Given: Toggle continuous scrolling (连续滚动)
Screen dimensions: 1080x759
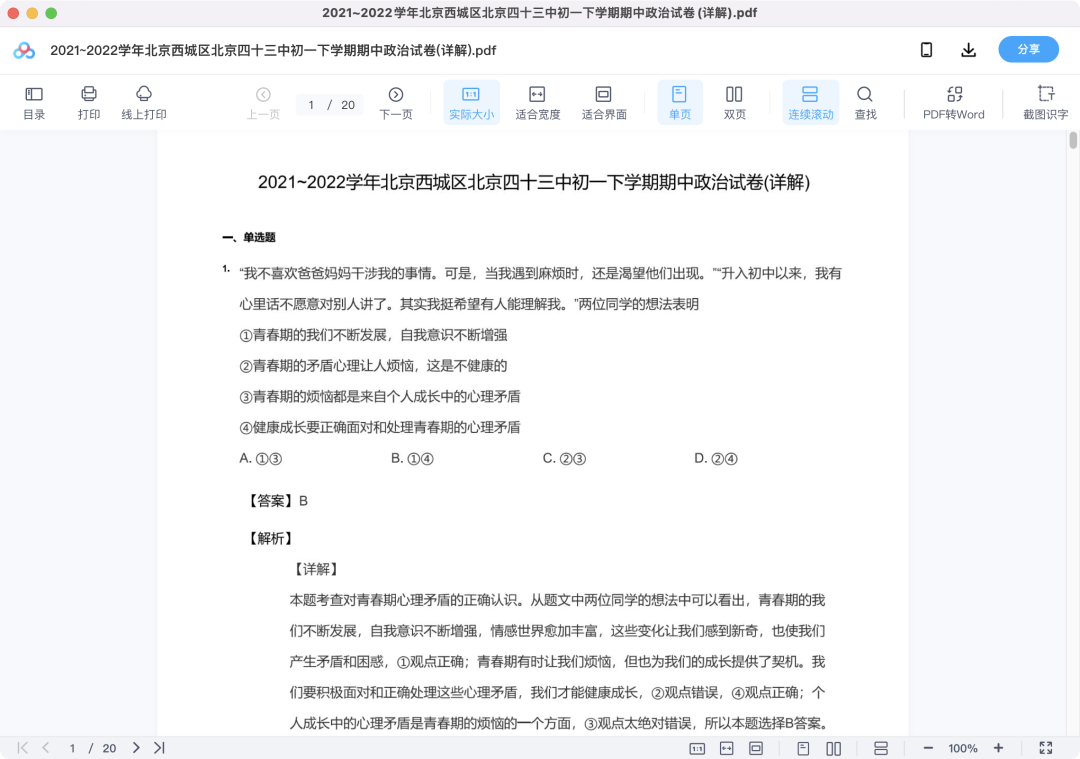Looking at the screenshot, I should coord(810,103).
